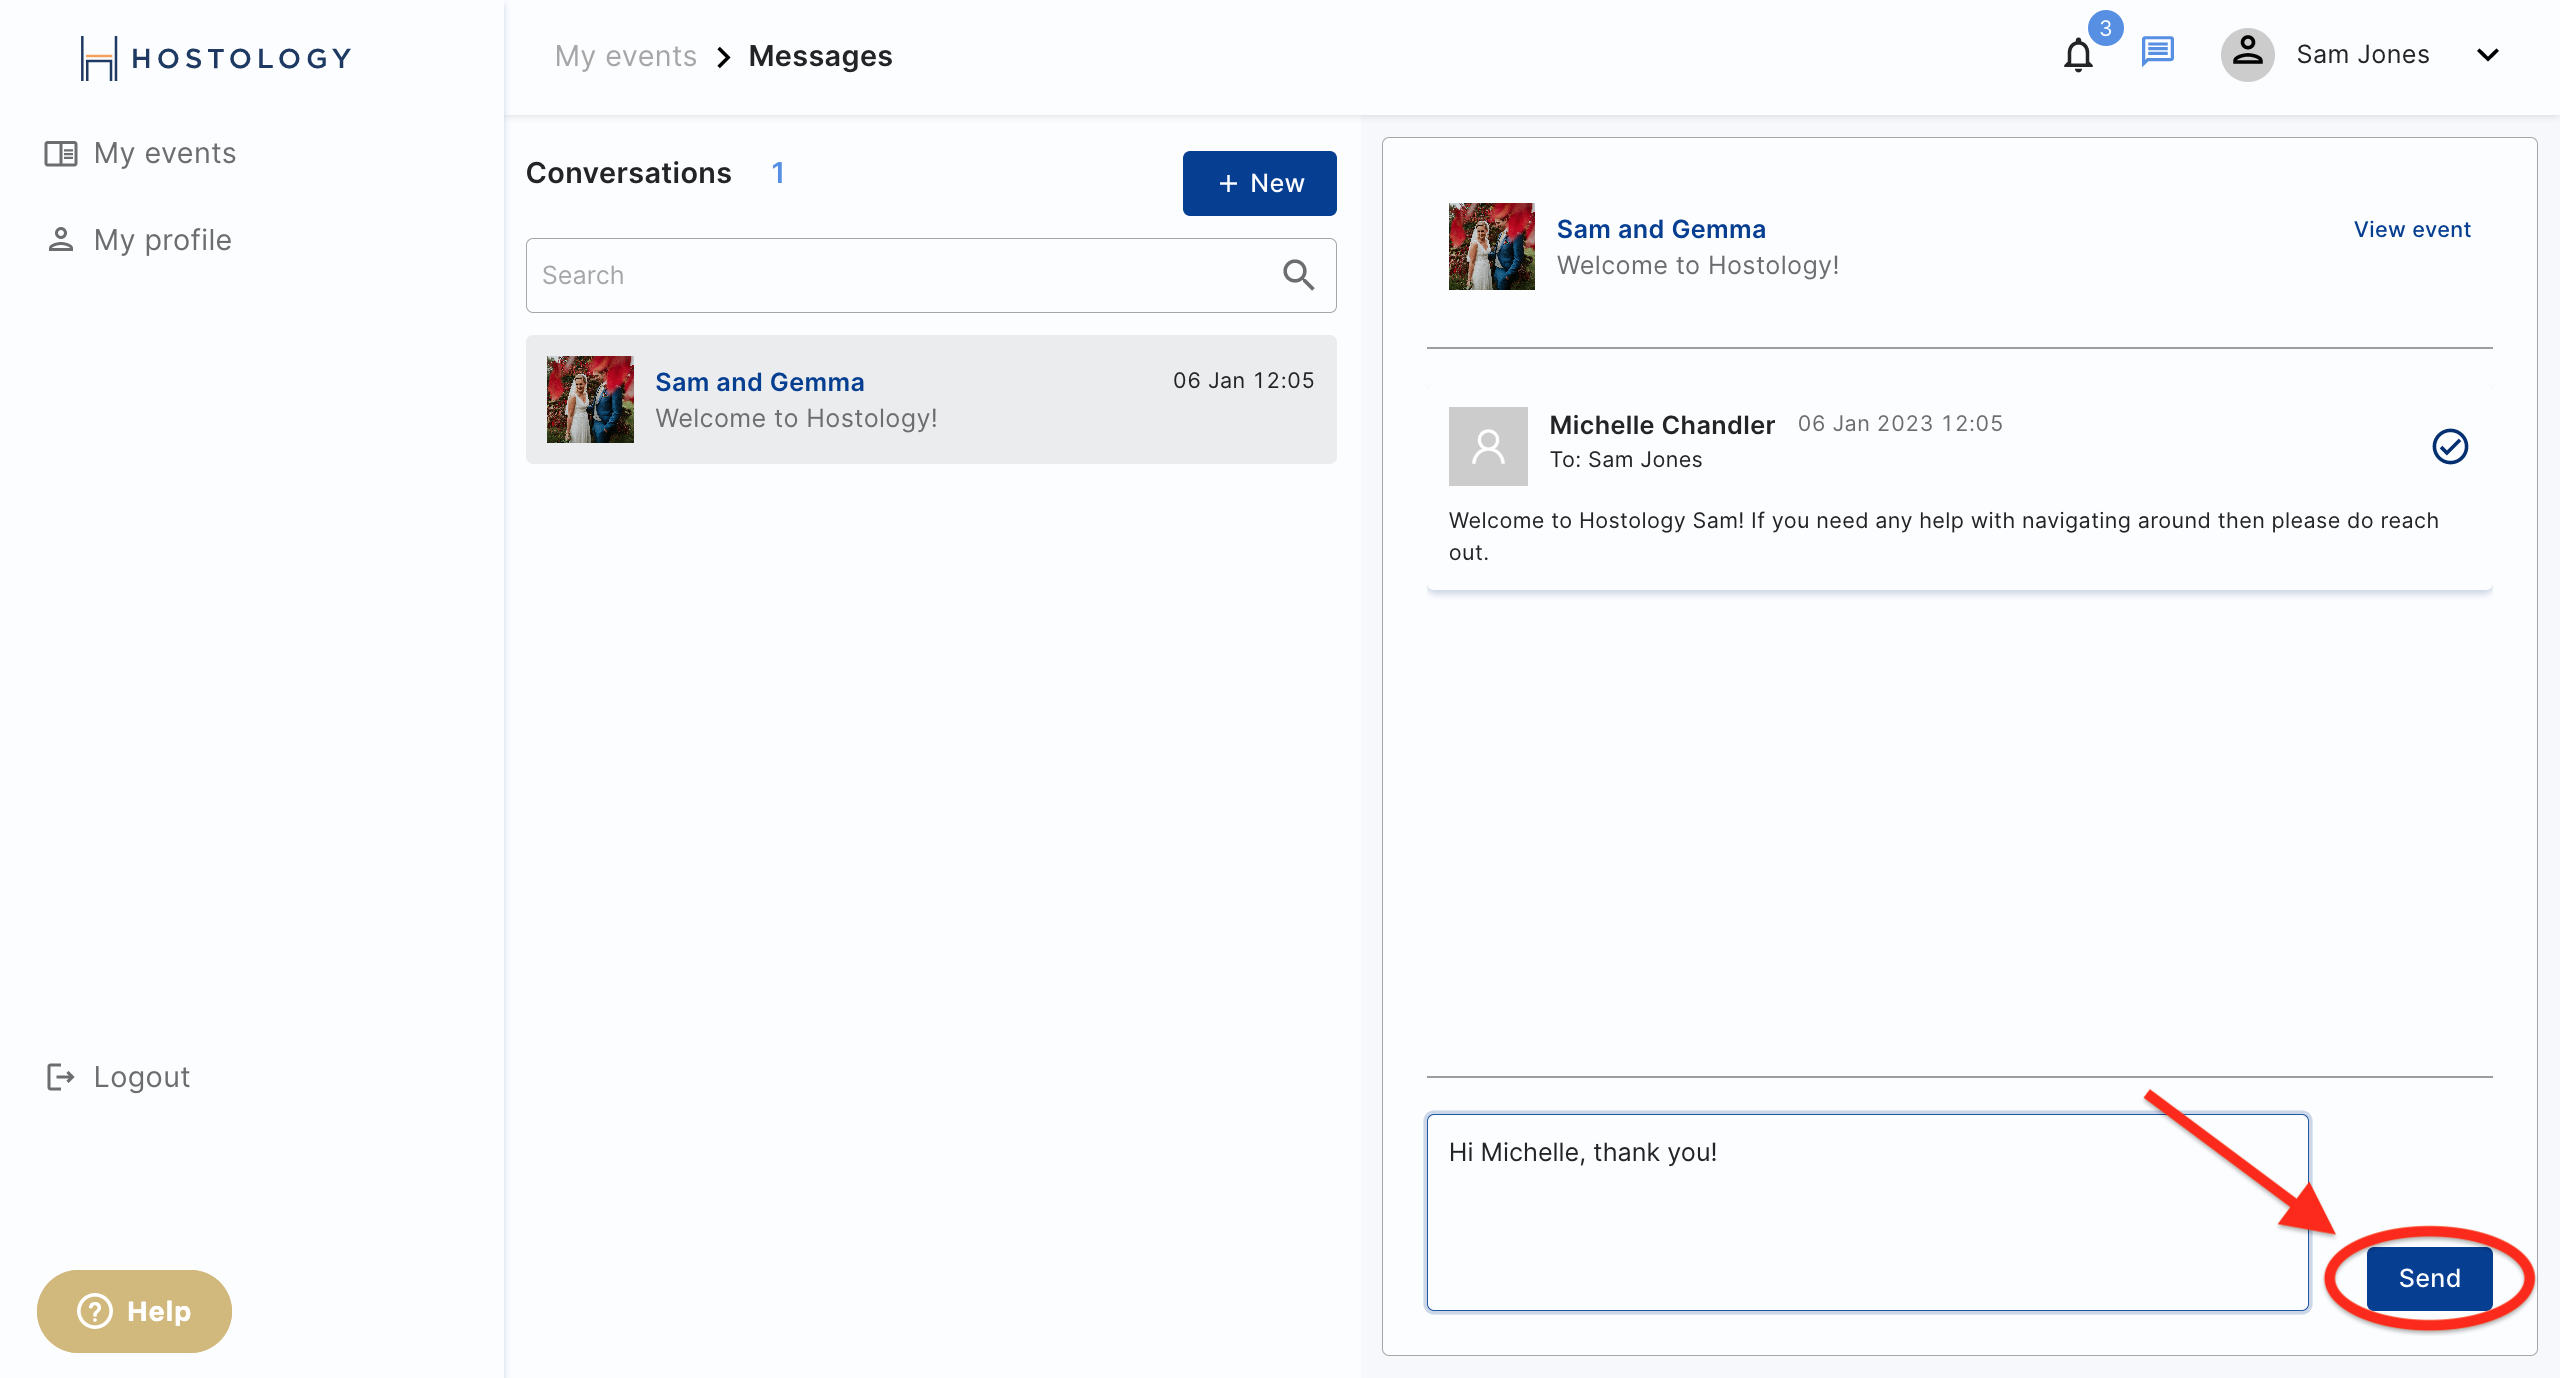This screenshot has width=2560, height=1378.
Task: Click the conversations count 1
Action: 777,173
